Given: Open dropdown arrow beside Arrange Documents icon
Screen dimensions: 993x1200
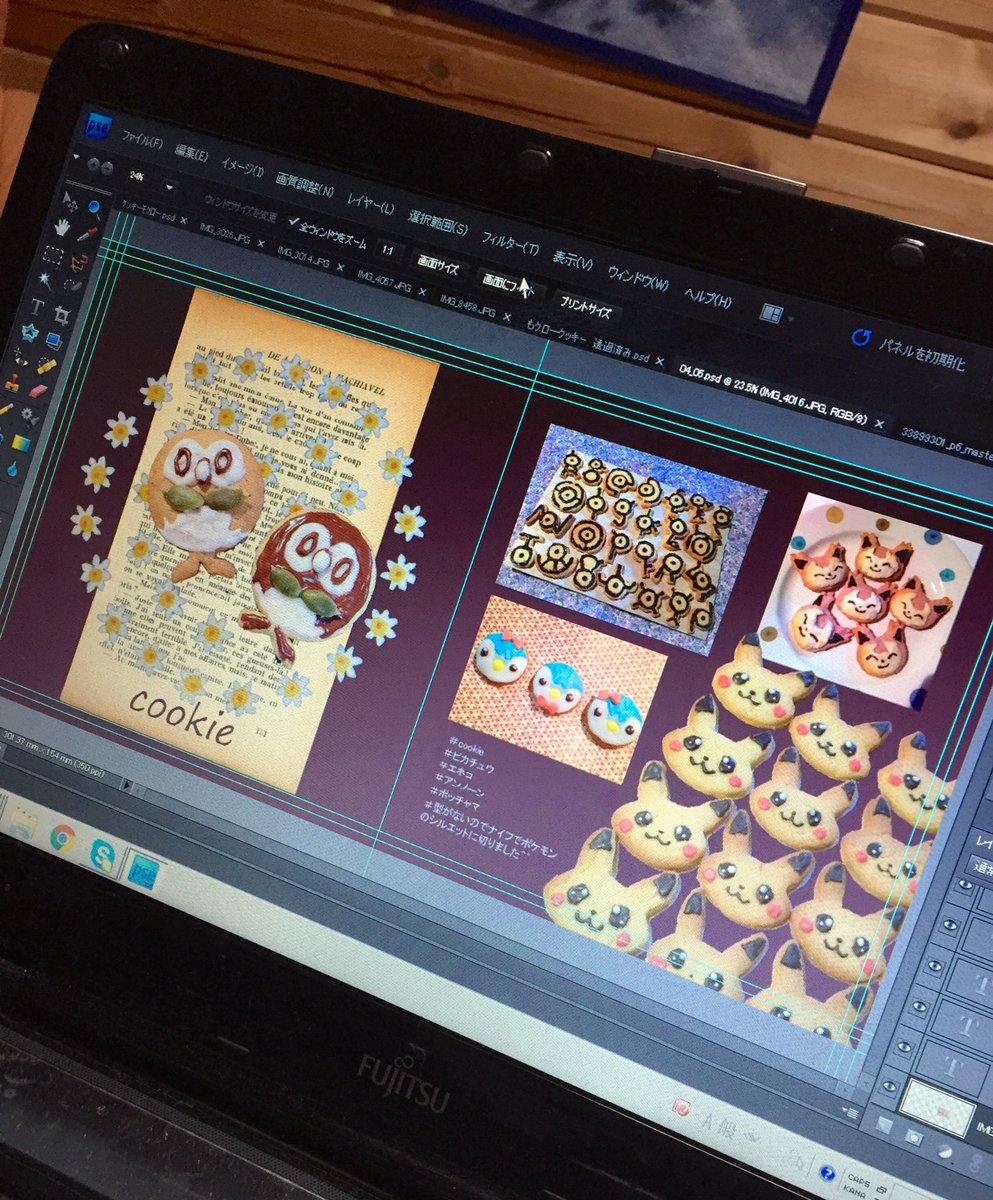Looking at the screenshot, I should (x=791, y=319).
